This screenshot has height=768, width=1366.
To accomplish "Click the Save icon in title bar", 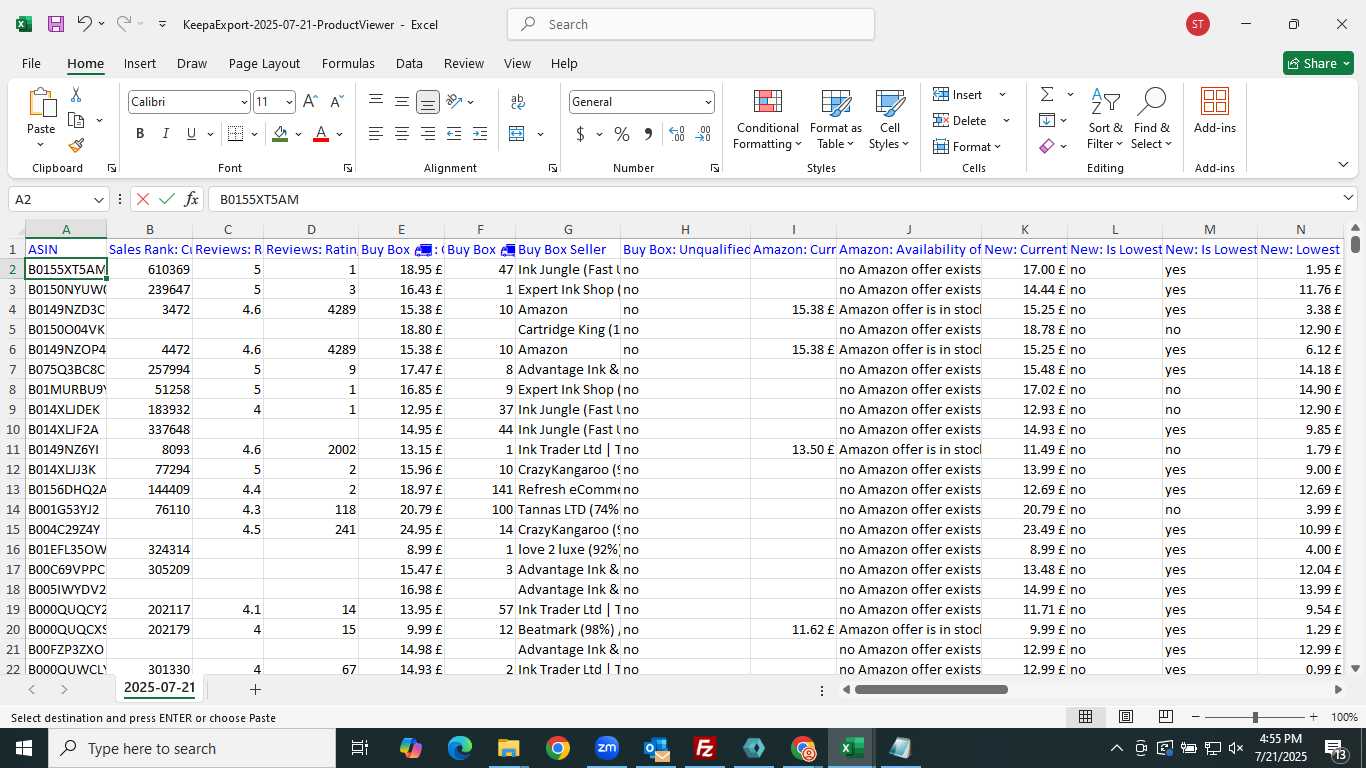I will [56, 24].
